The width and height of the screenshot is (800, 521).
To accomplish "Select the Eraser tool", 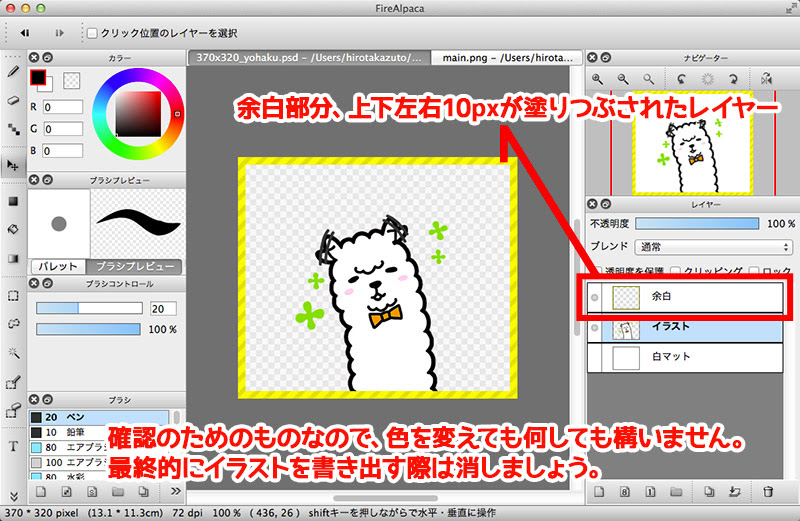I will click(x=13, y=100).
